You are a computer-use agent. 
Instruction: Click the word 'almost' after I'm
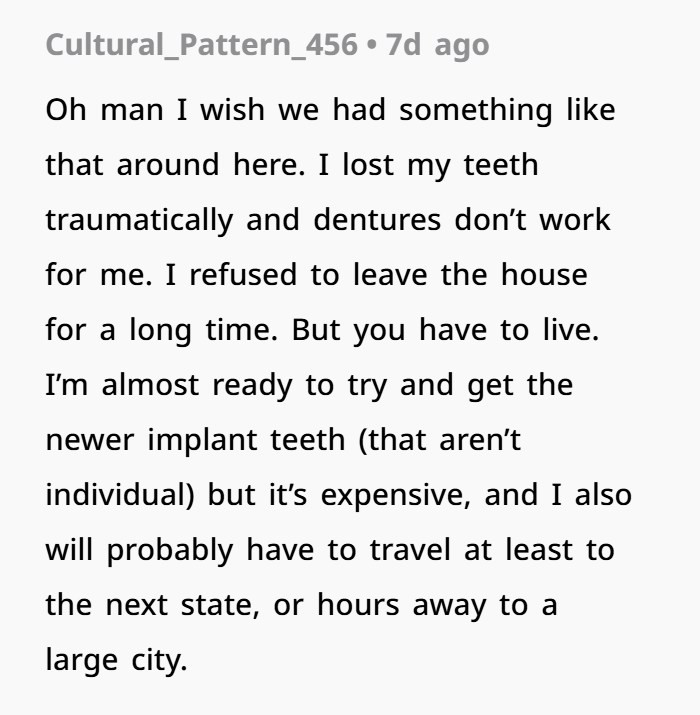(x=150, y=385)
